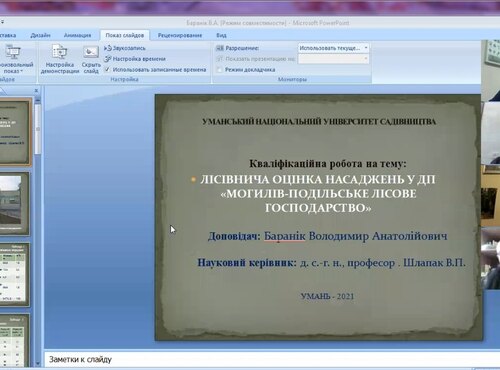Switch to the Анимация tab
The width and height of the screenshot is (500, 370).
77,35
